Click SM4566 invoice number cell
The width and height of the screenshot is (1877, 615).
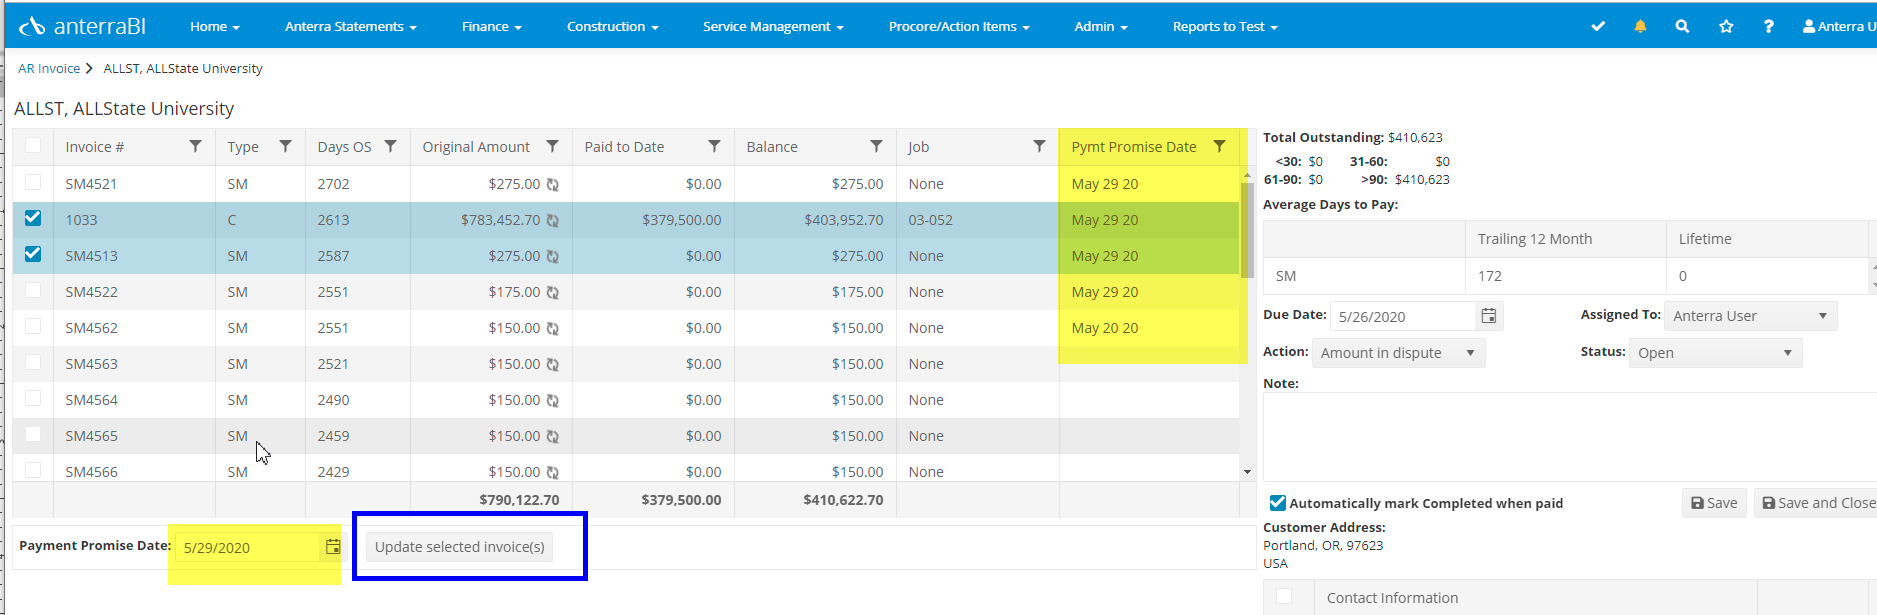click(x=134, y=471)
